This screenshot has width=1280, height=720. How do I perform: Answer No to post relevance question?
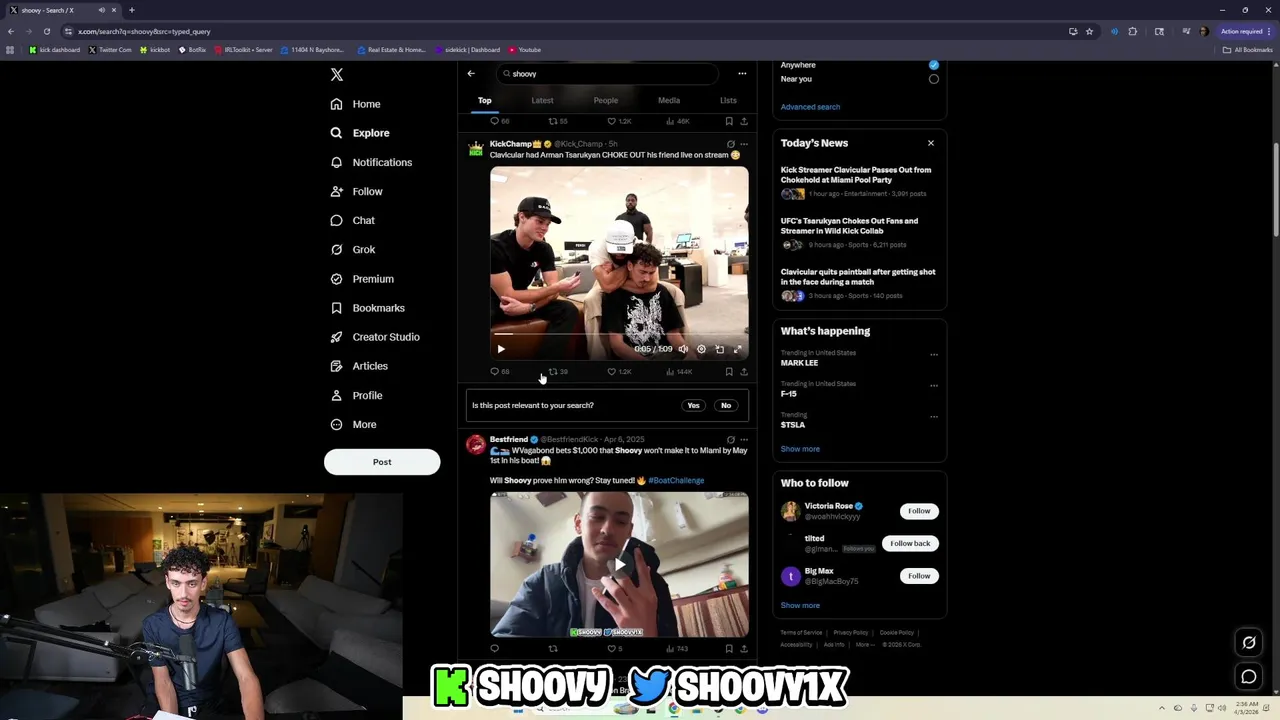pos(726,405)
